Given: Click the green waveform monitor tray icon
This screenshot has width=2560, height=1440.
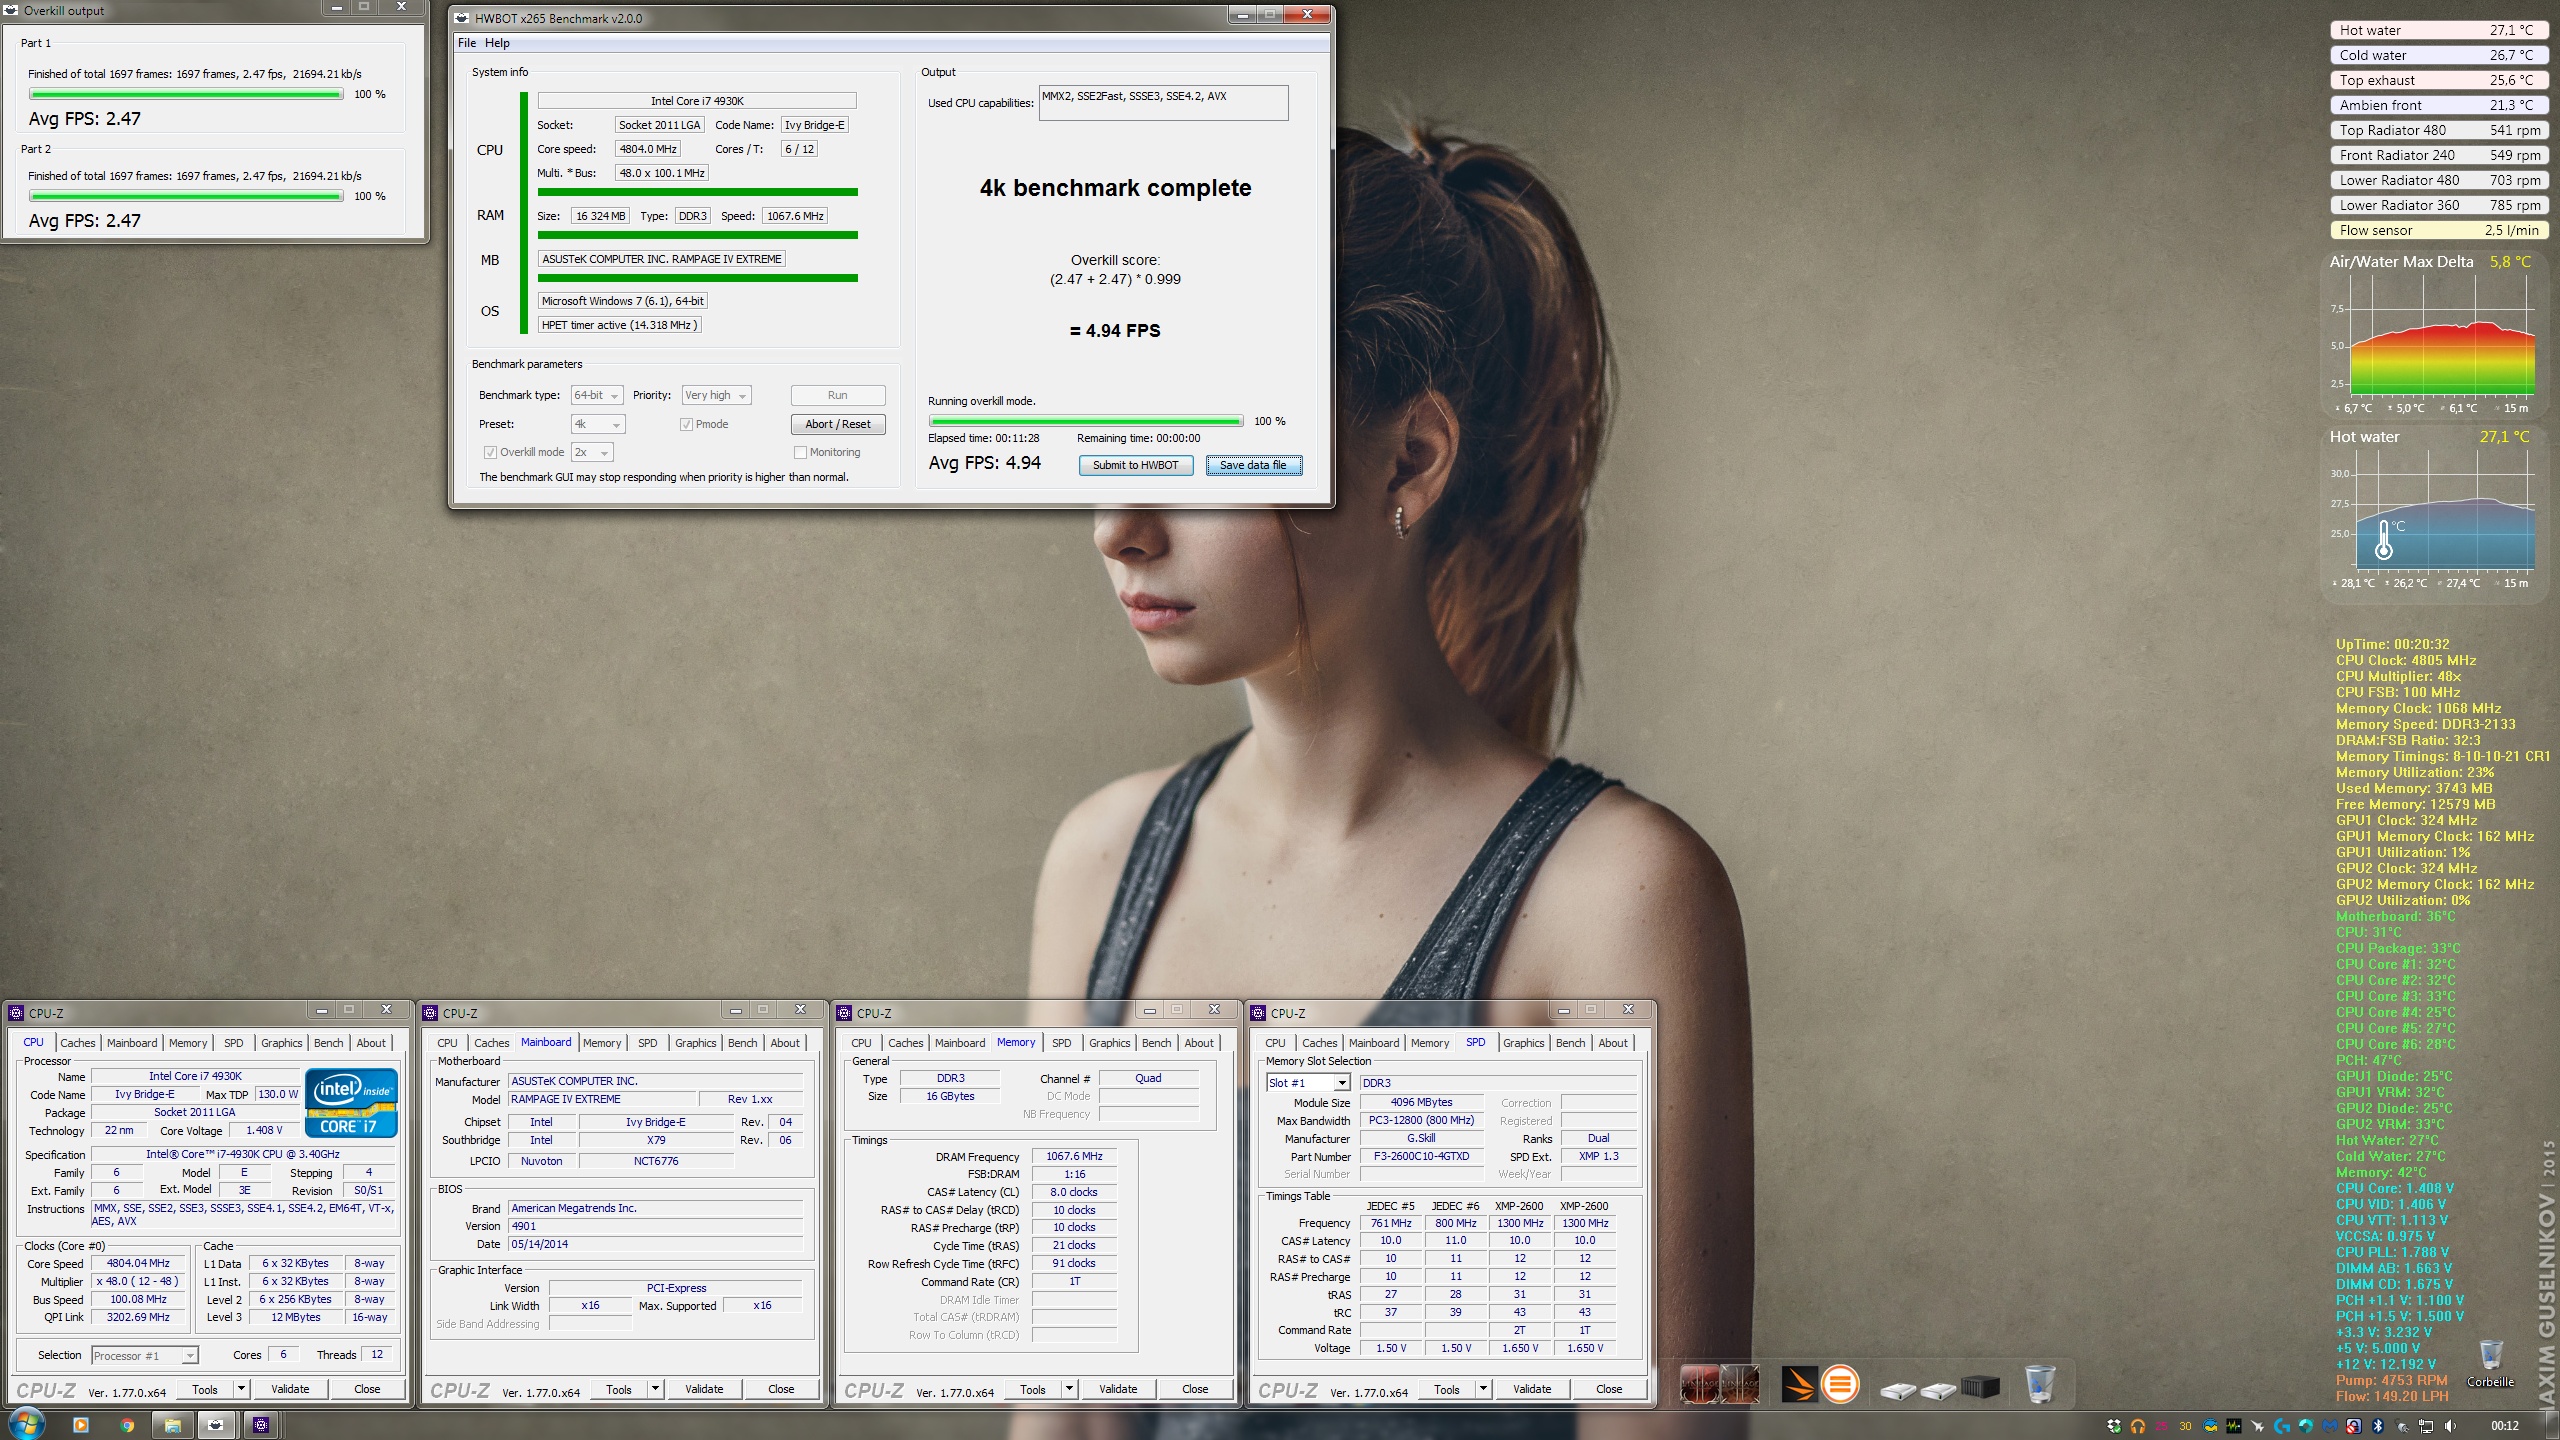Looking at the screenshot, I should (2234, 1426).
